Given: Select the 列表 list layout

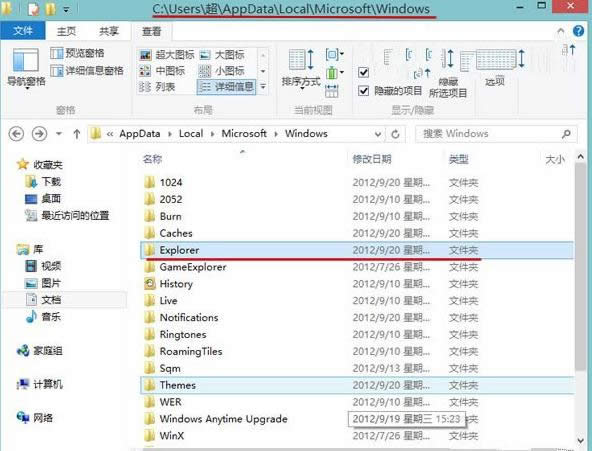Looking at the screenshot, I should coord(157,87).
